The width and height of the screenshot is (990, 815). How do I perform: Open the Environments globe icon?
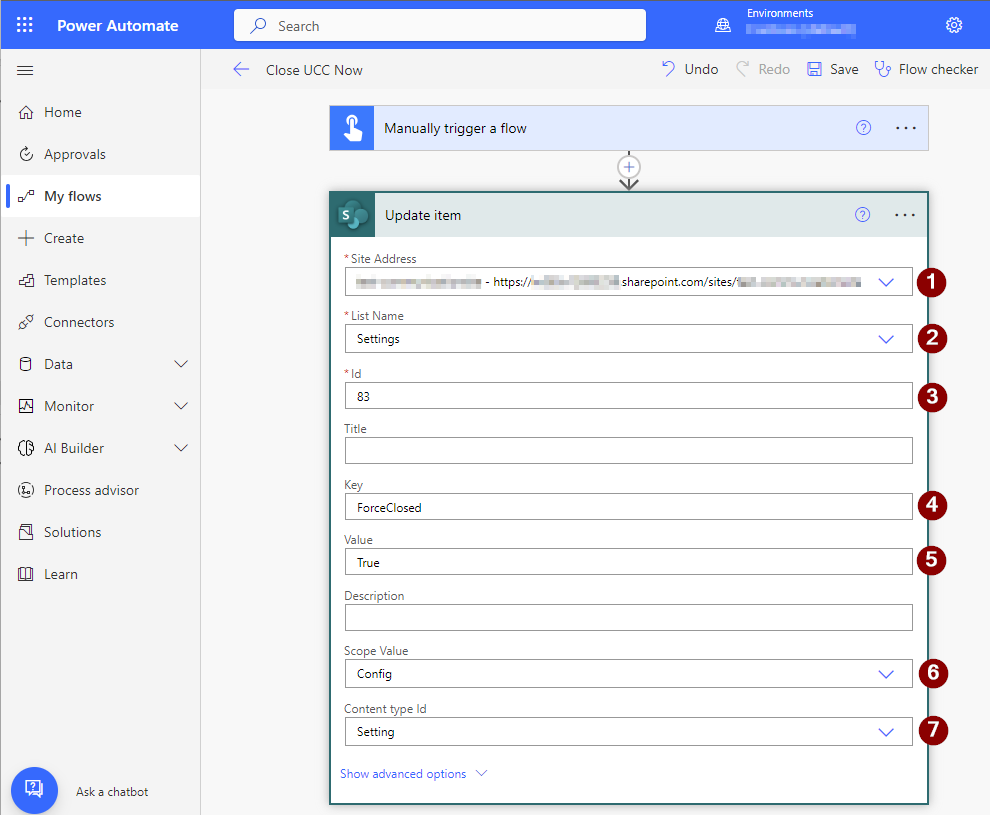[723, 25]
